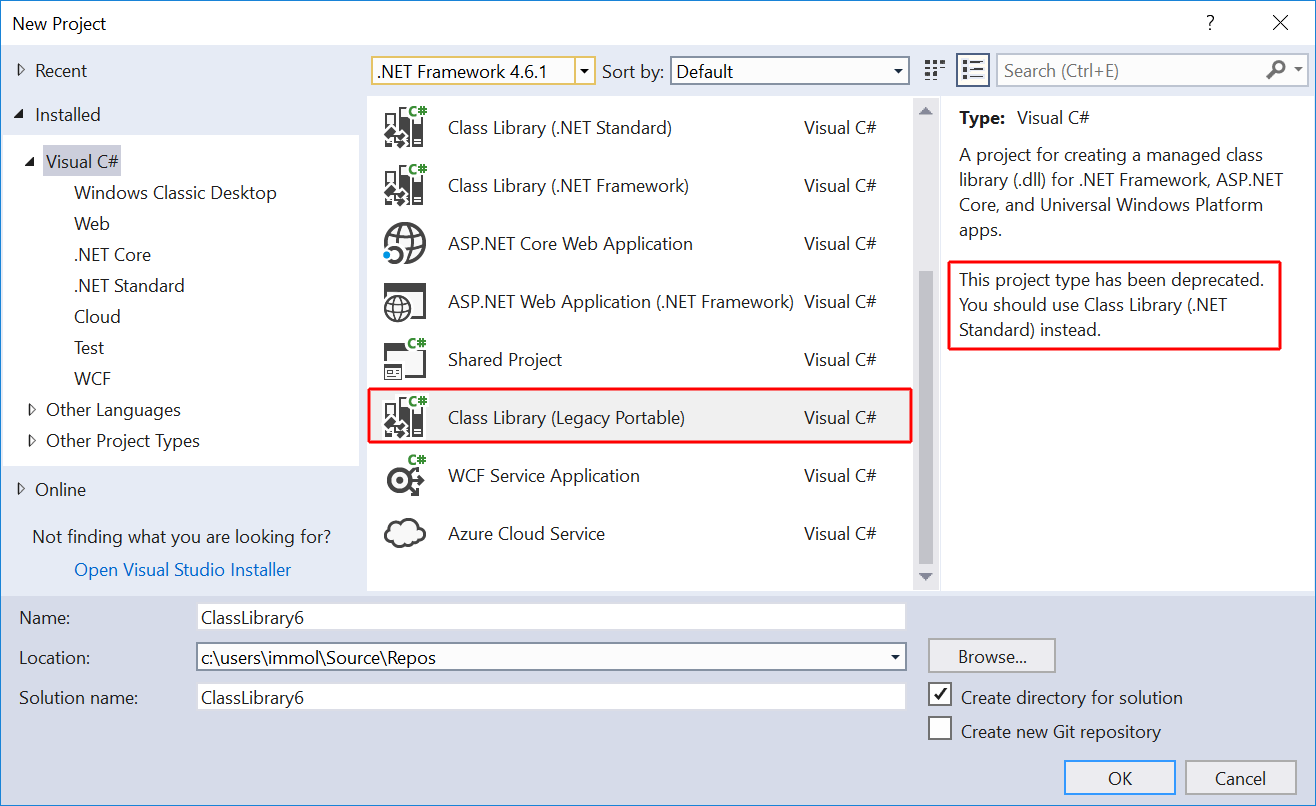Click the Class Library (.NET Framework) template icon

tap(405, 185)
